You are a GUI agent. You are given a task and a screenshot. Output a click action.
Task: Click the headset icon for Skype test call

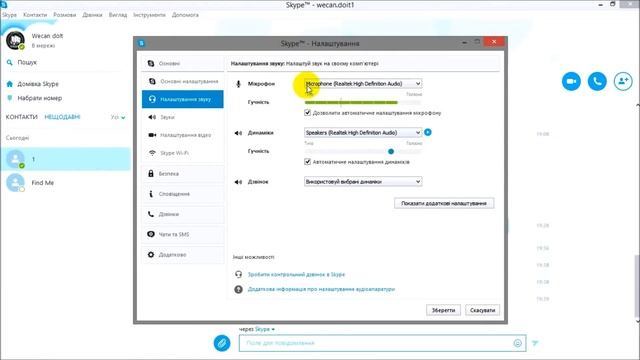point(238,274)
